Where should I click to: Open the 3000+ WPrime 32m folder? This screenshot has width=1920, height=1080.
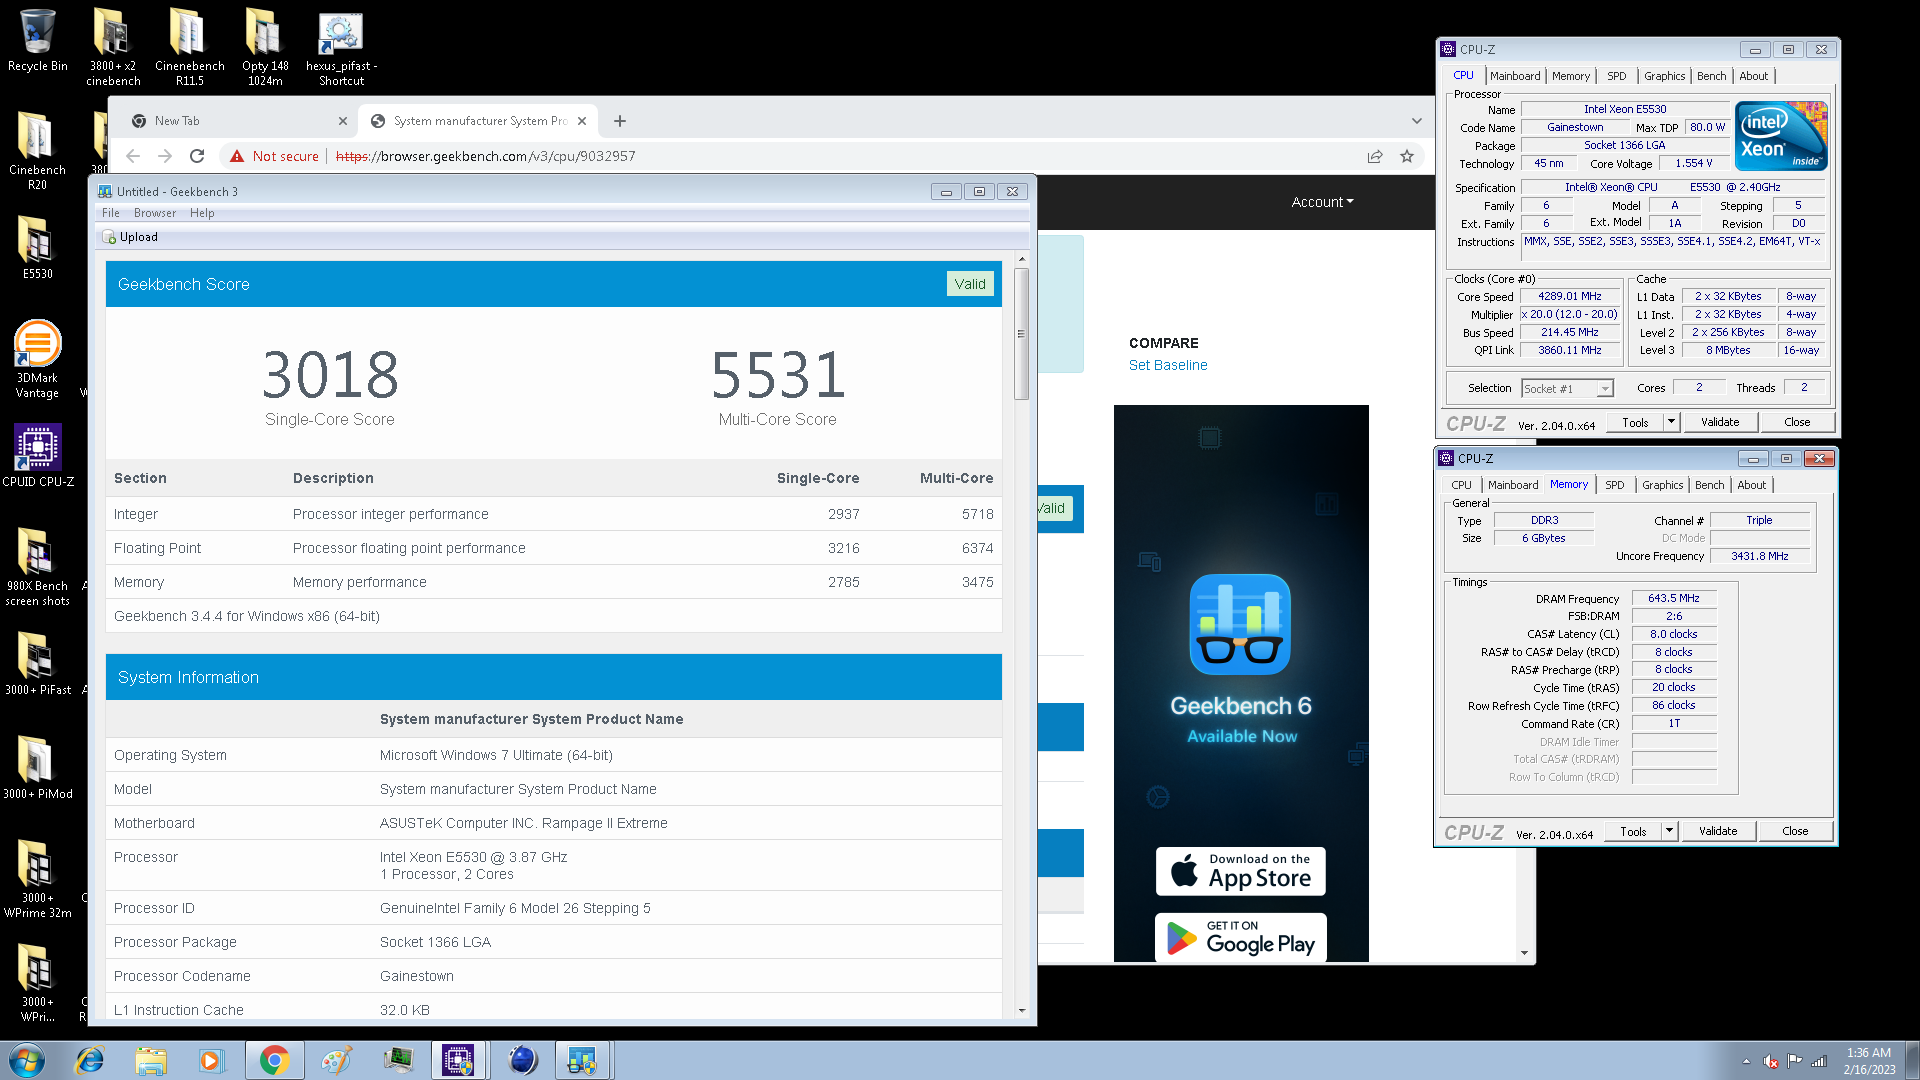pyautogui.click(x=37, y=879)
